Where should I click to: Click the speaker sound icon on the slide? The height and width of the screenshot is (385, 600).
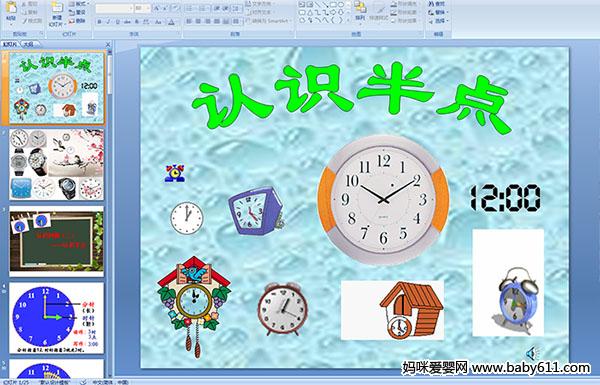click(x=532, y=353)
